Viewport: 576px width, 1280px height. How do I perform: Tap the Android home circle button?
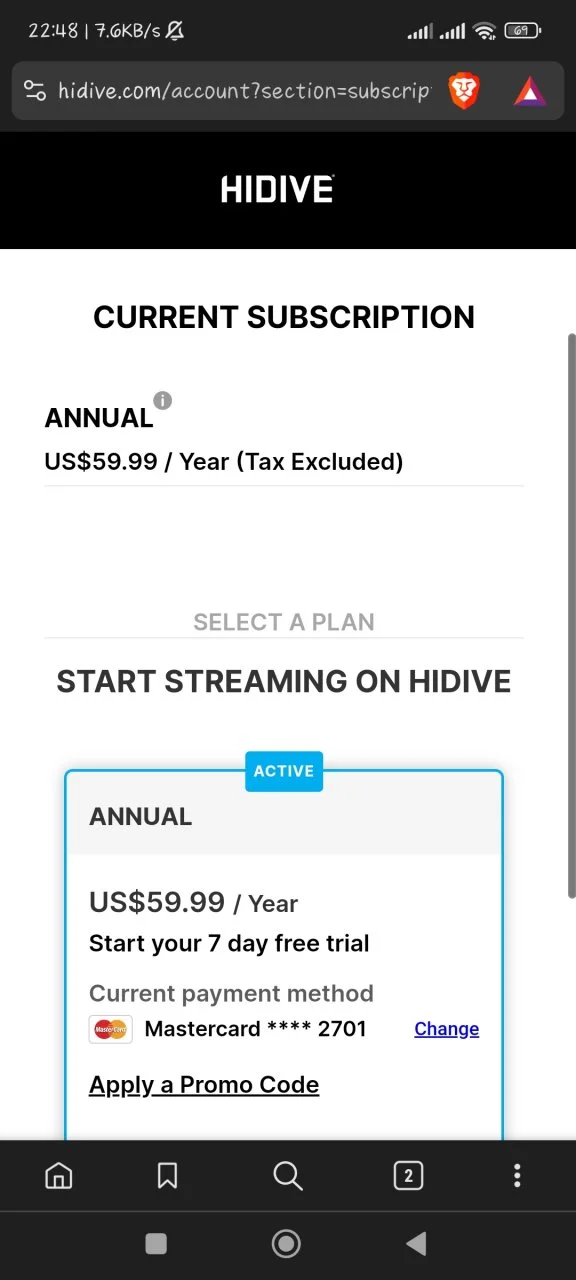pos(287,1243)
